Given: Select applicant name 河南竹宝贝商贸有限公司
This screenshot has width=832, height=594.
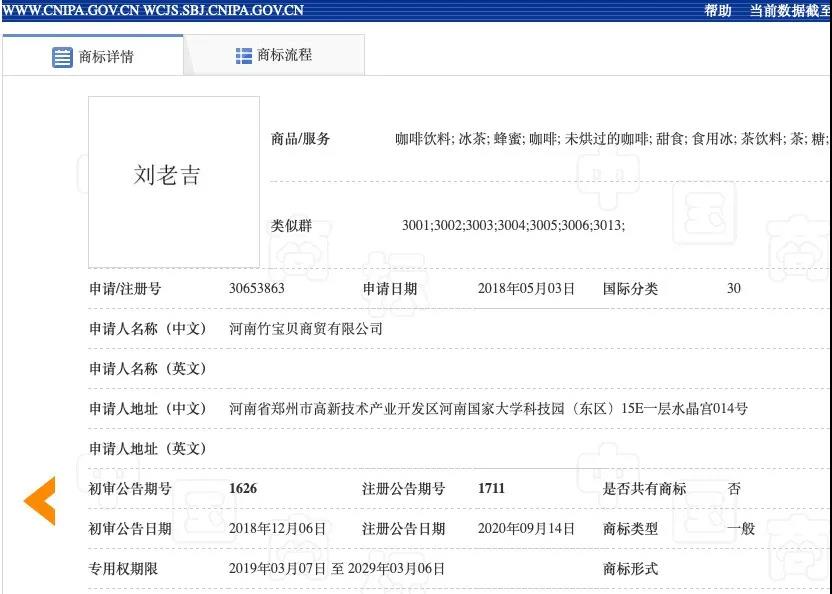Looking at the screenshot, I should (306, 329).
